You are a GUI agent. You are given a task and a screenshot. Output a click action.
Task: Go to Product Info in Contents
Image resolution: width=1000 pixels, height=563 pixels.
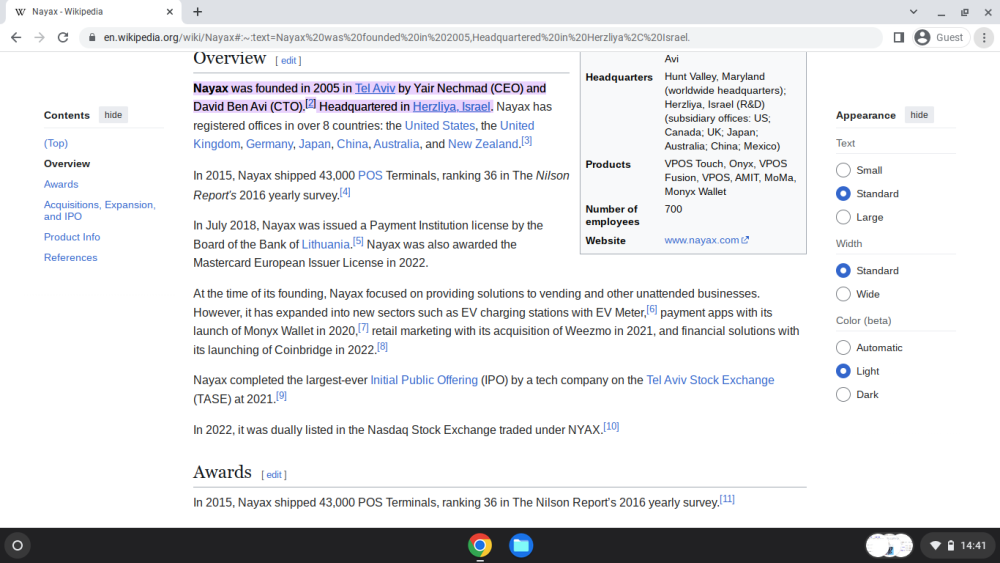(x=71, y=237)
